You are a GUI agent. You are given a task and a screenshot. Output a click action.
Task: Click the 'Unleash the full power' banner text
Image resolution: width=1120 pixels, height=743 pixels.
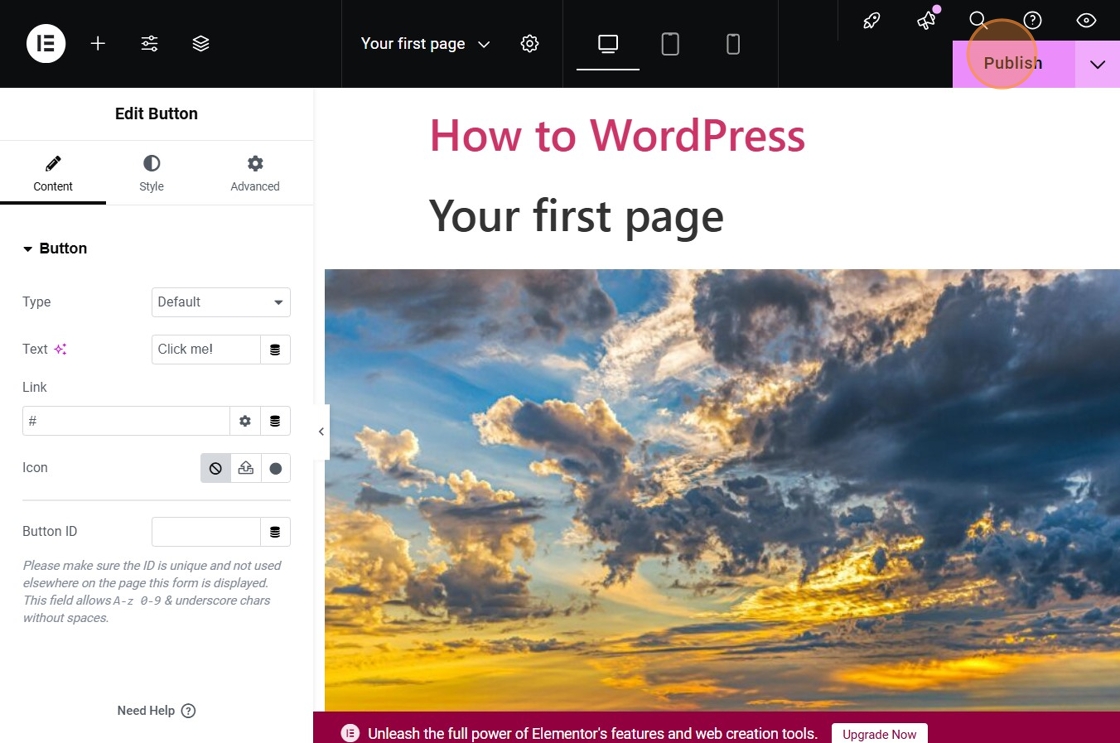click(592, 734)
